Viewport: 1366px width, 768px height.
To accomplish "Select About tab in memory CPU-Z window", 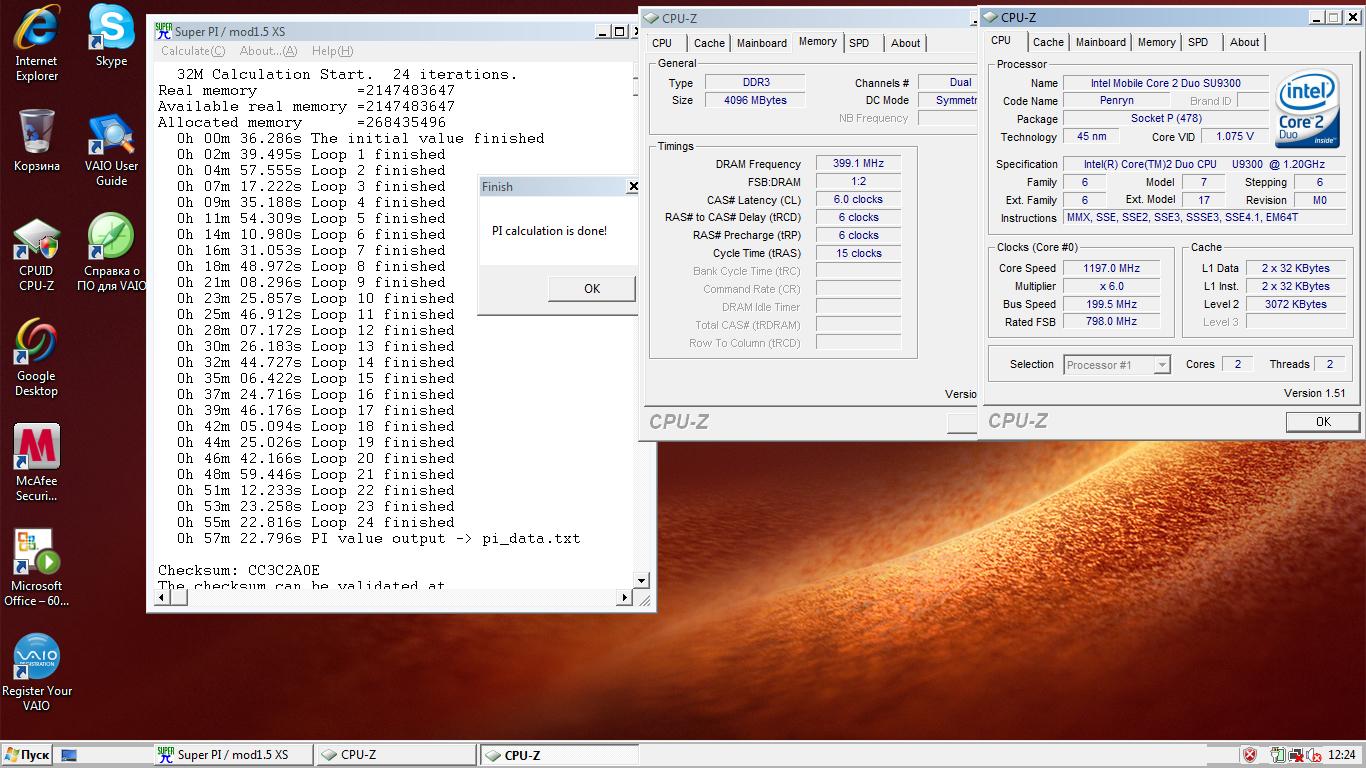I will point(905,43).
